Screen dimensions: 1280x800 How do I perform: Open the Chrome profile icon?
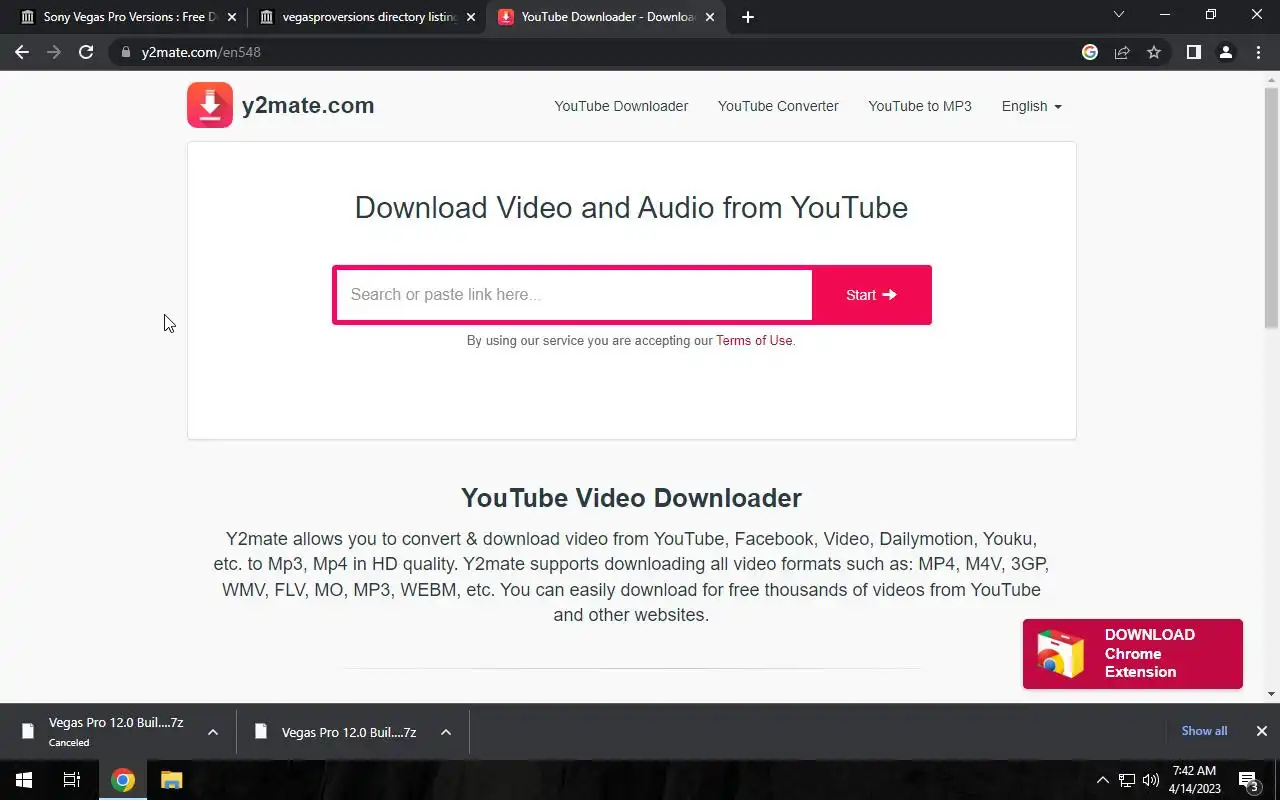click(1225, 52)
